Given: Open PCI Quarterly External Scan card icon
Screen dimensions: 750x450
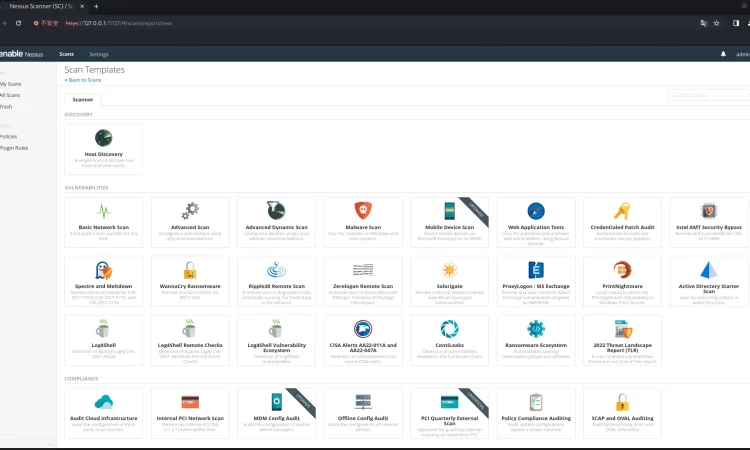Looking at the screenshot, I should point(449,402).
